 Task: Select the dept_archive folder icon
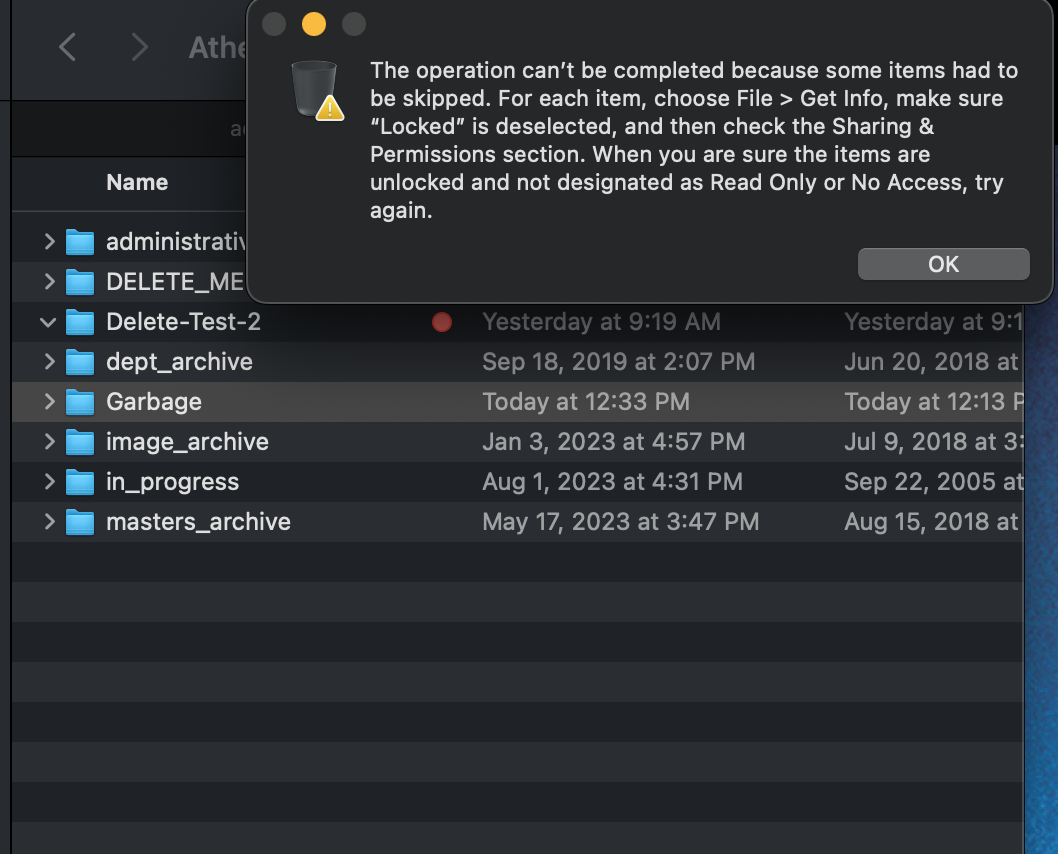tap(80, 362)
